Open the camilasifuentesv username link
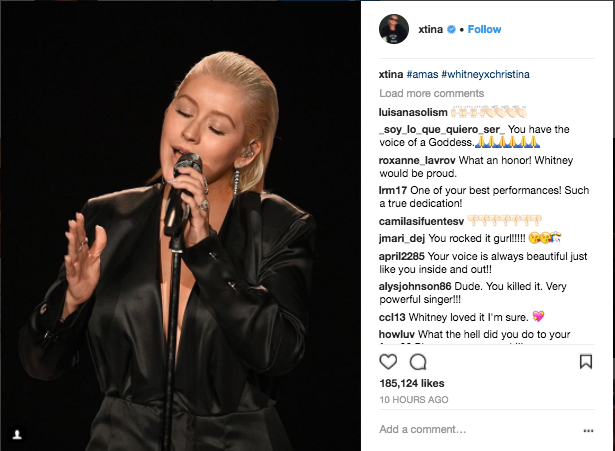615x451 pixels. (x=421, y=221)
